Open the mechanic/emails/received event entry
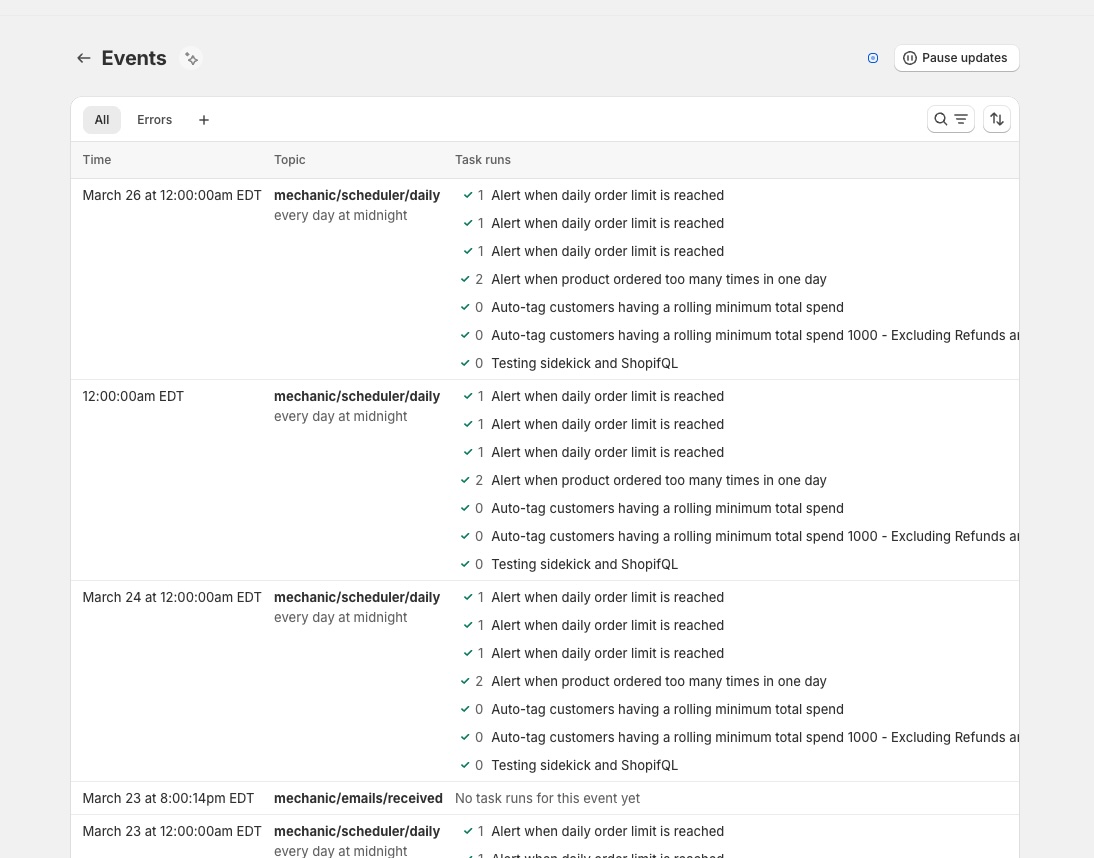 point(358,798)
